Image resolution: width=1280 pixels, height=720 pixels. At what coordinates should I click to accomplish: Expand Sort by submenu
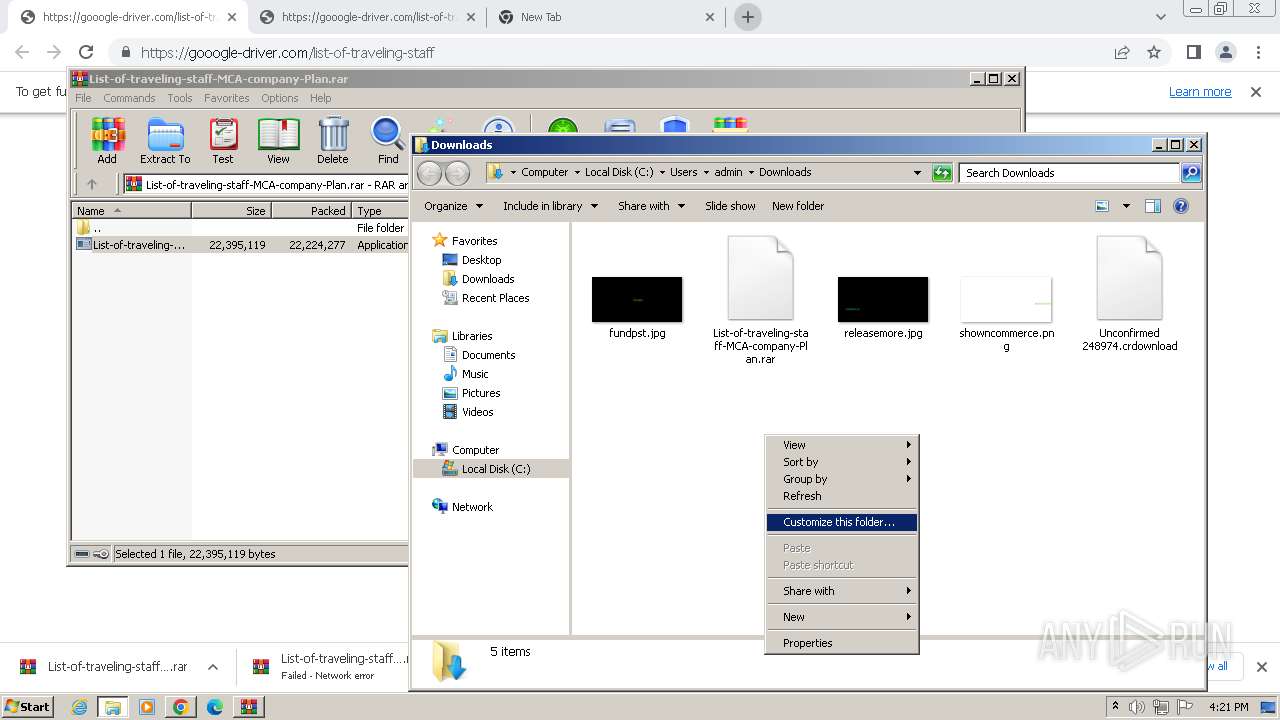click(x=842, y=462)
